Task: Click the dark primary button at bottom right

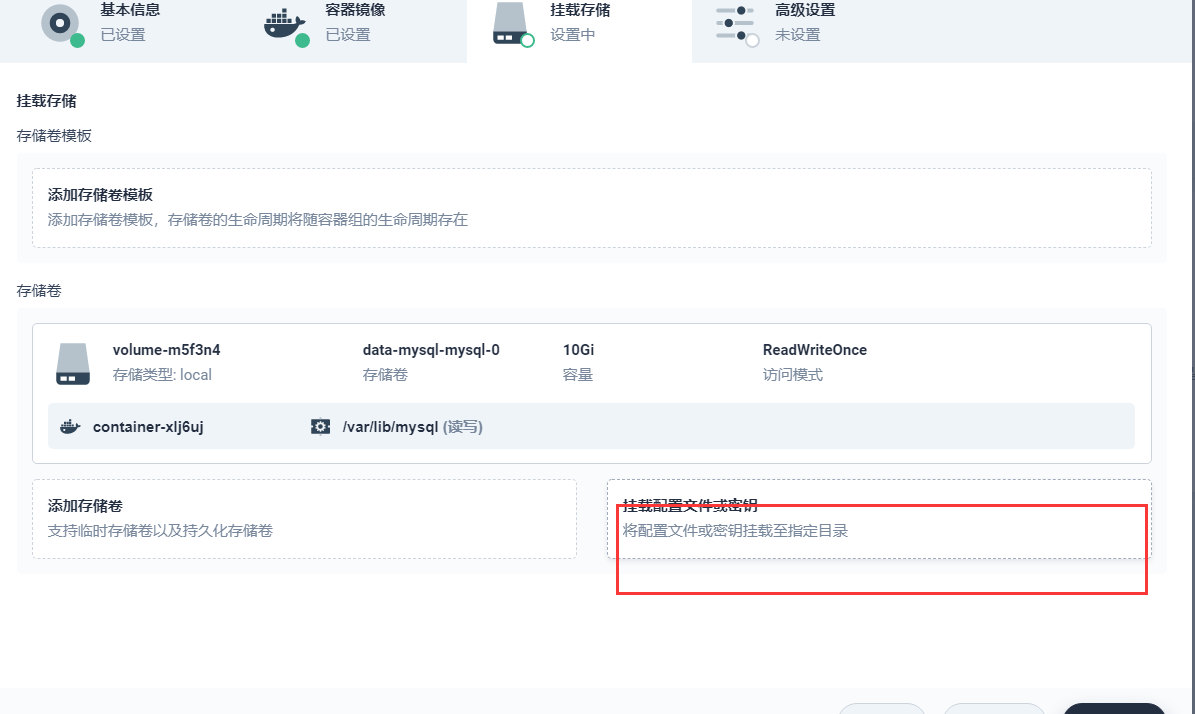Action: coord(1113,708)
